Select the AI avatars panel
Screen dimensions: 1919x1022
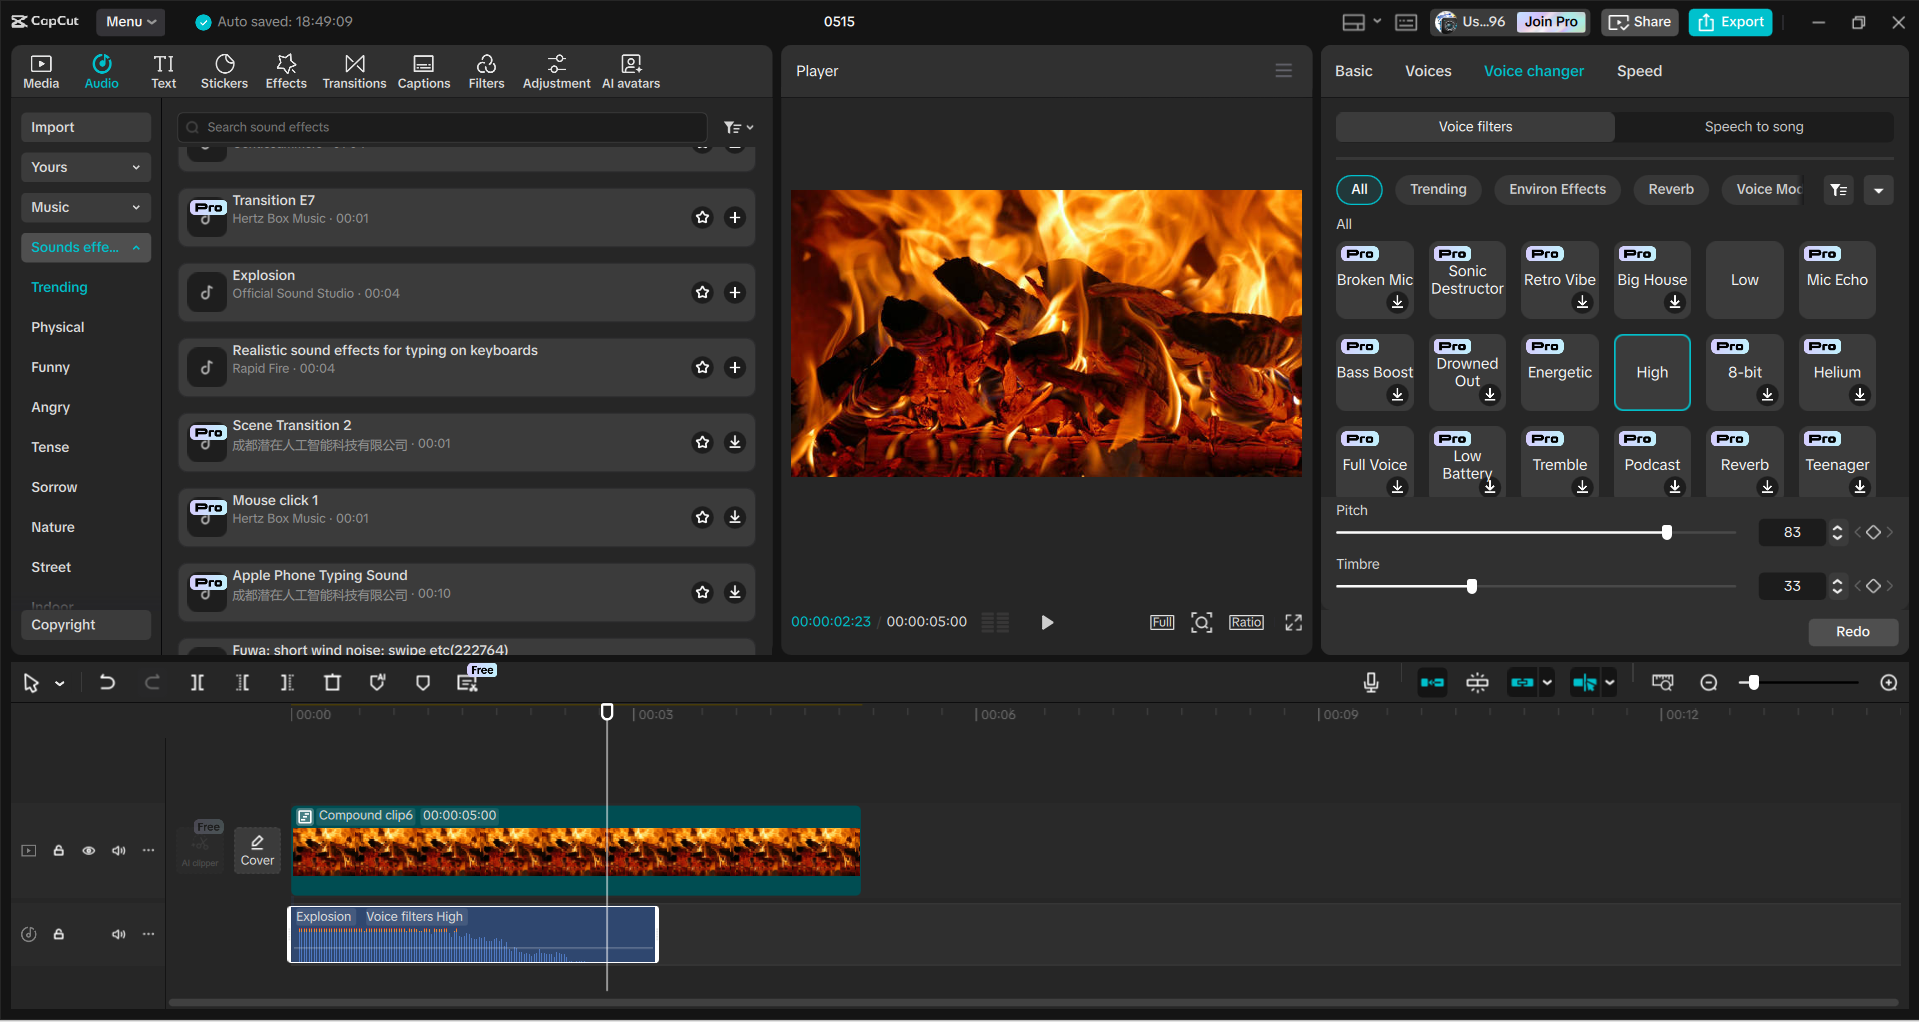630,70
